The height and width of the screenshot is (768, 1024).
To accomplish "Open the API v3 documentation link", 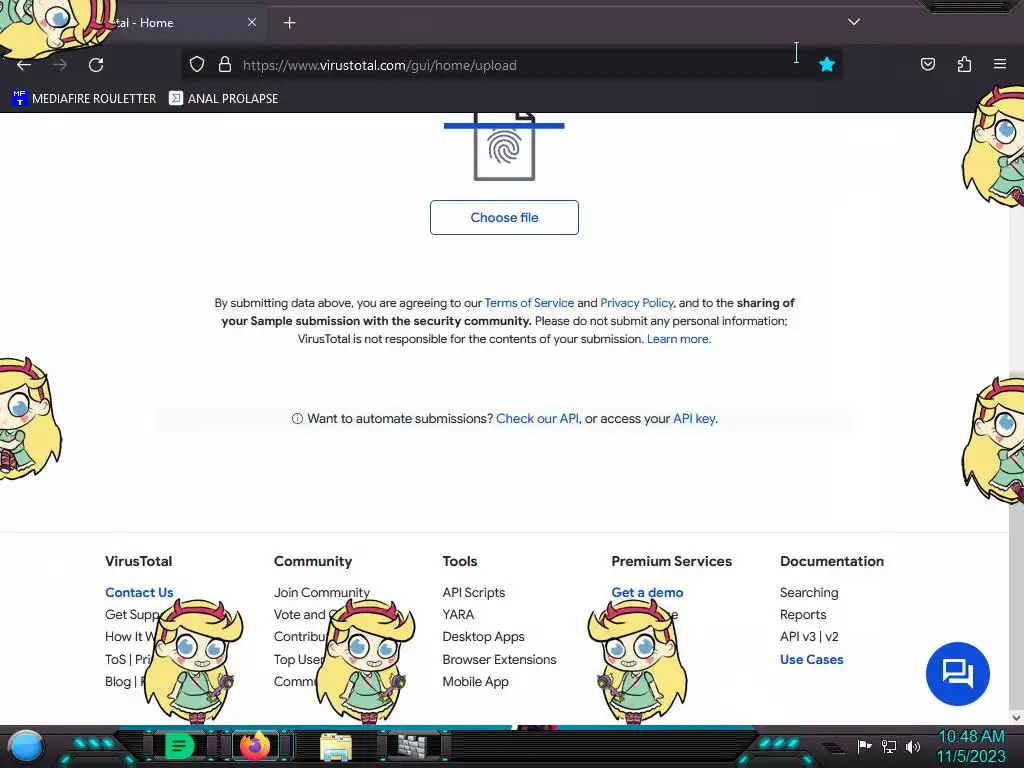I will tap(797, 637).
